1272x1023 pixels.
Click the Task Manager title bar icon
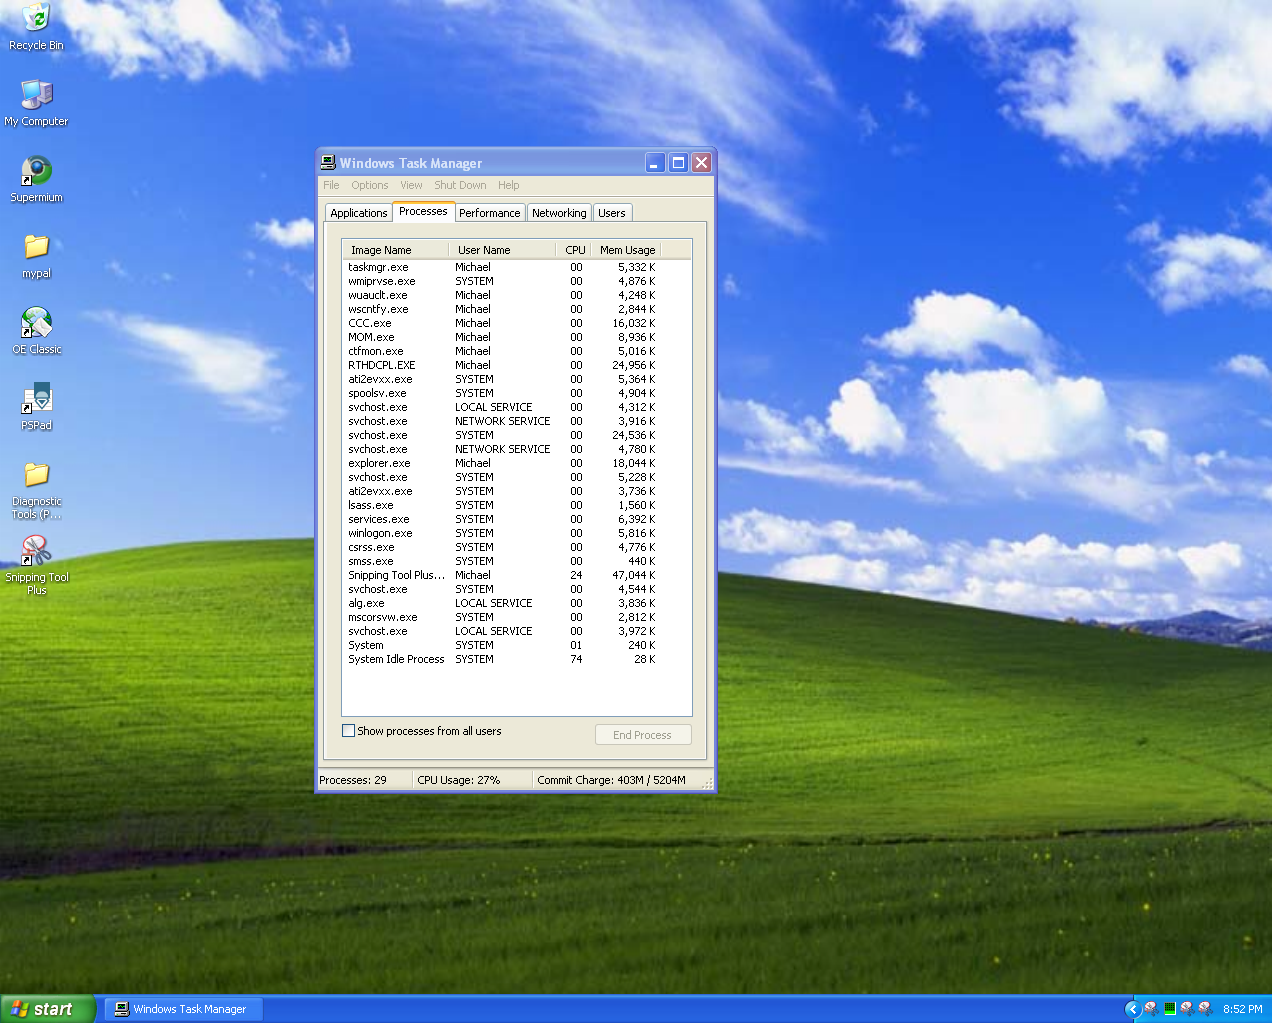click(328, 162)
